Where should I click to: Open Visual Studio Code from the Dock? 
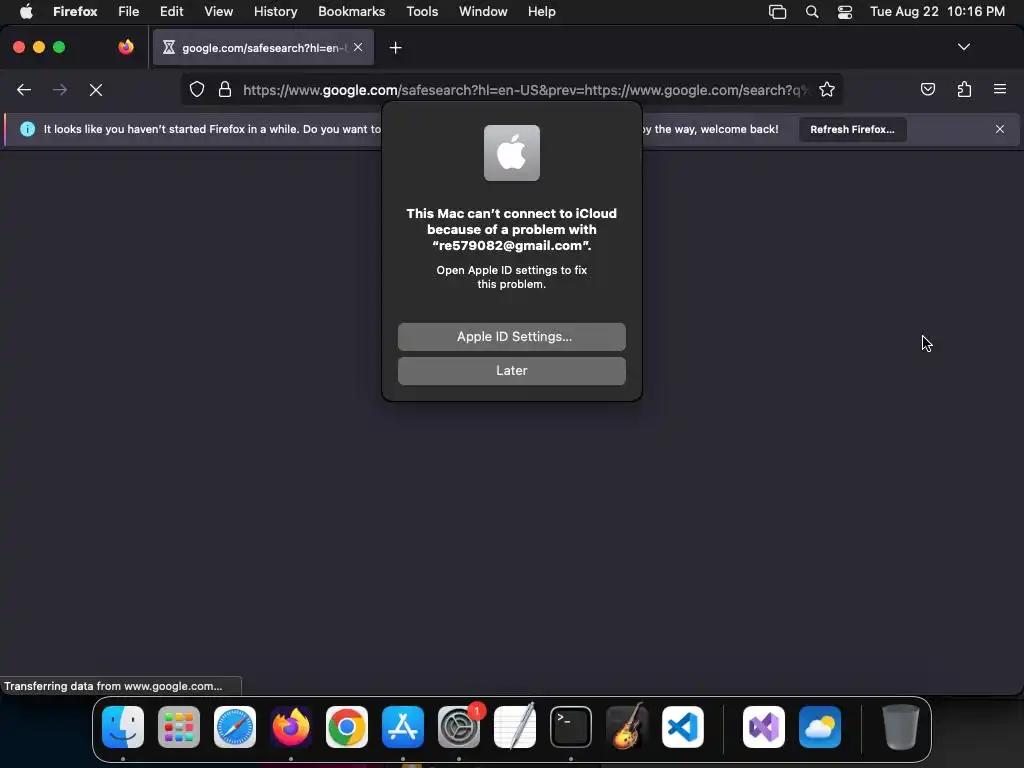point(683,727)
